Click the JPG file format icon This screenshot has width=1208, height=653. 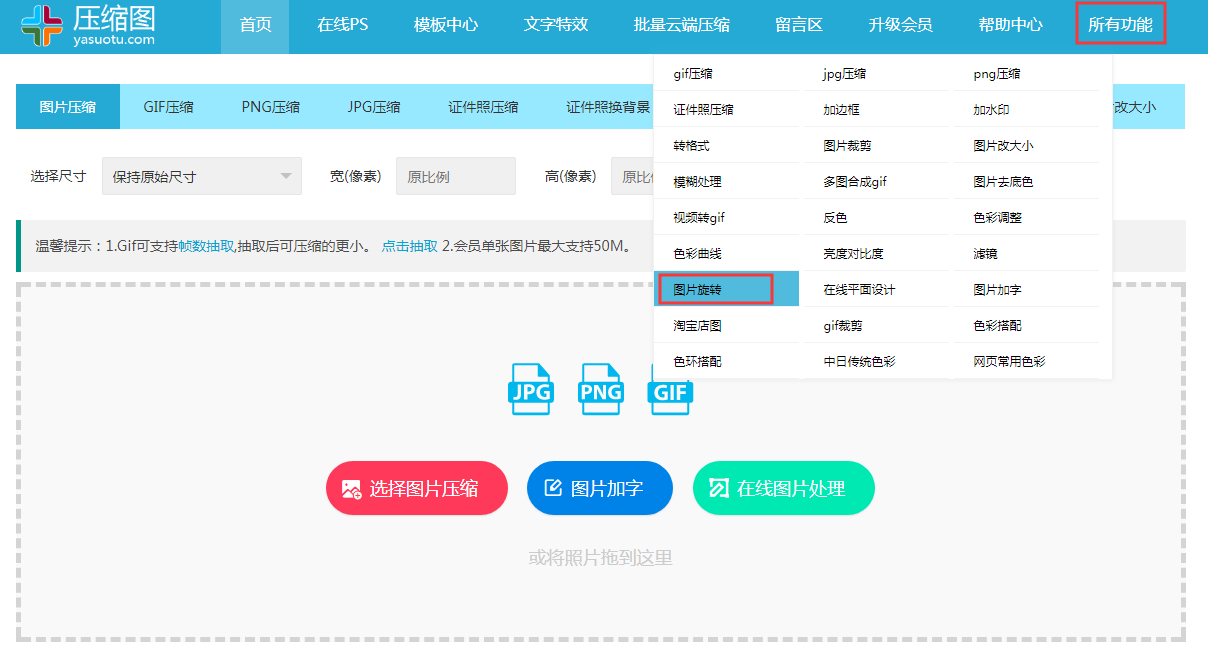click(531, 389)
